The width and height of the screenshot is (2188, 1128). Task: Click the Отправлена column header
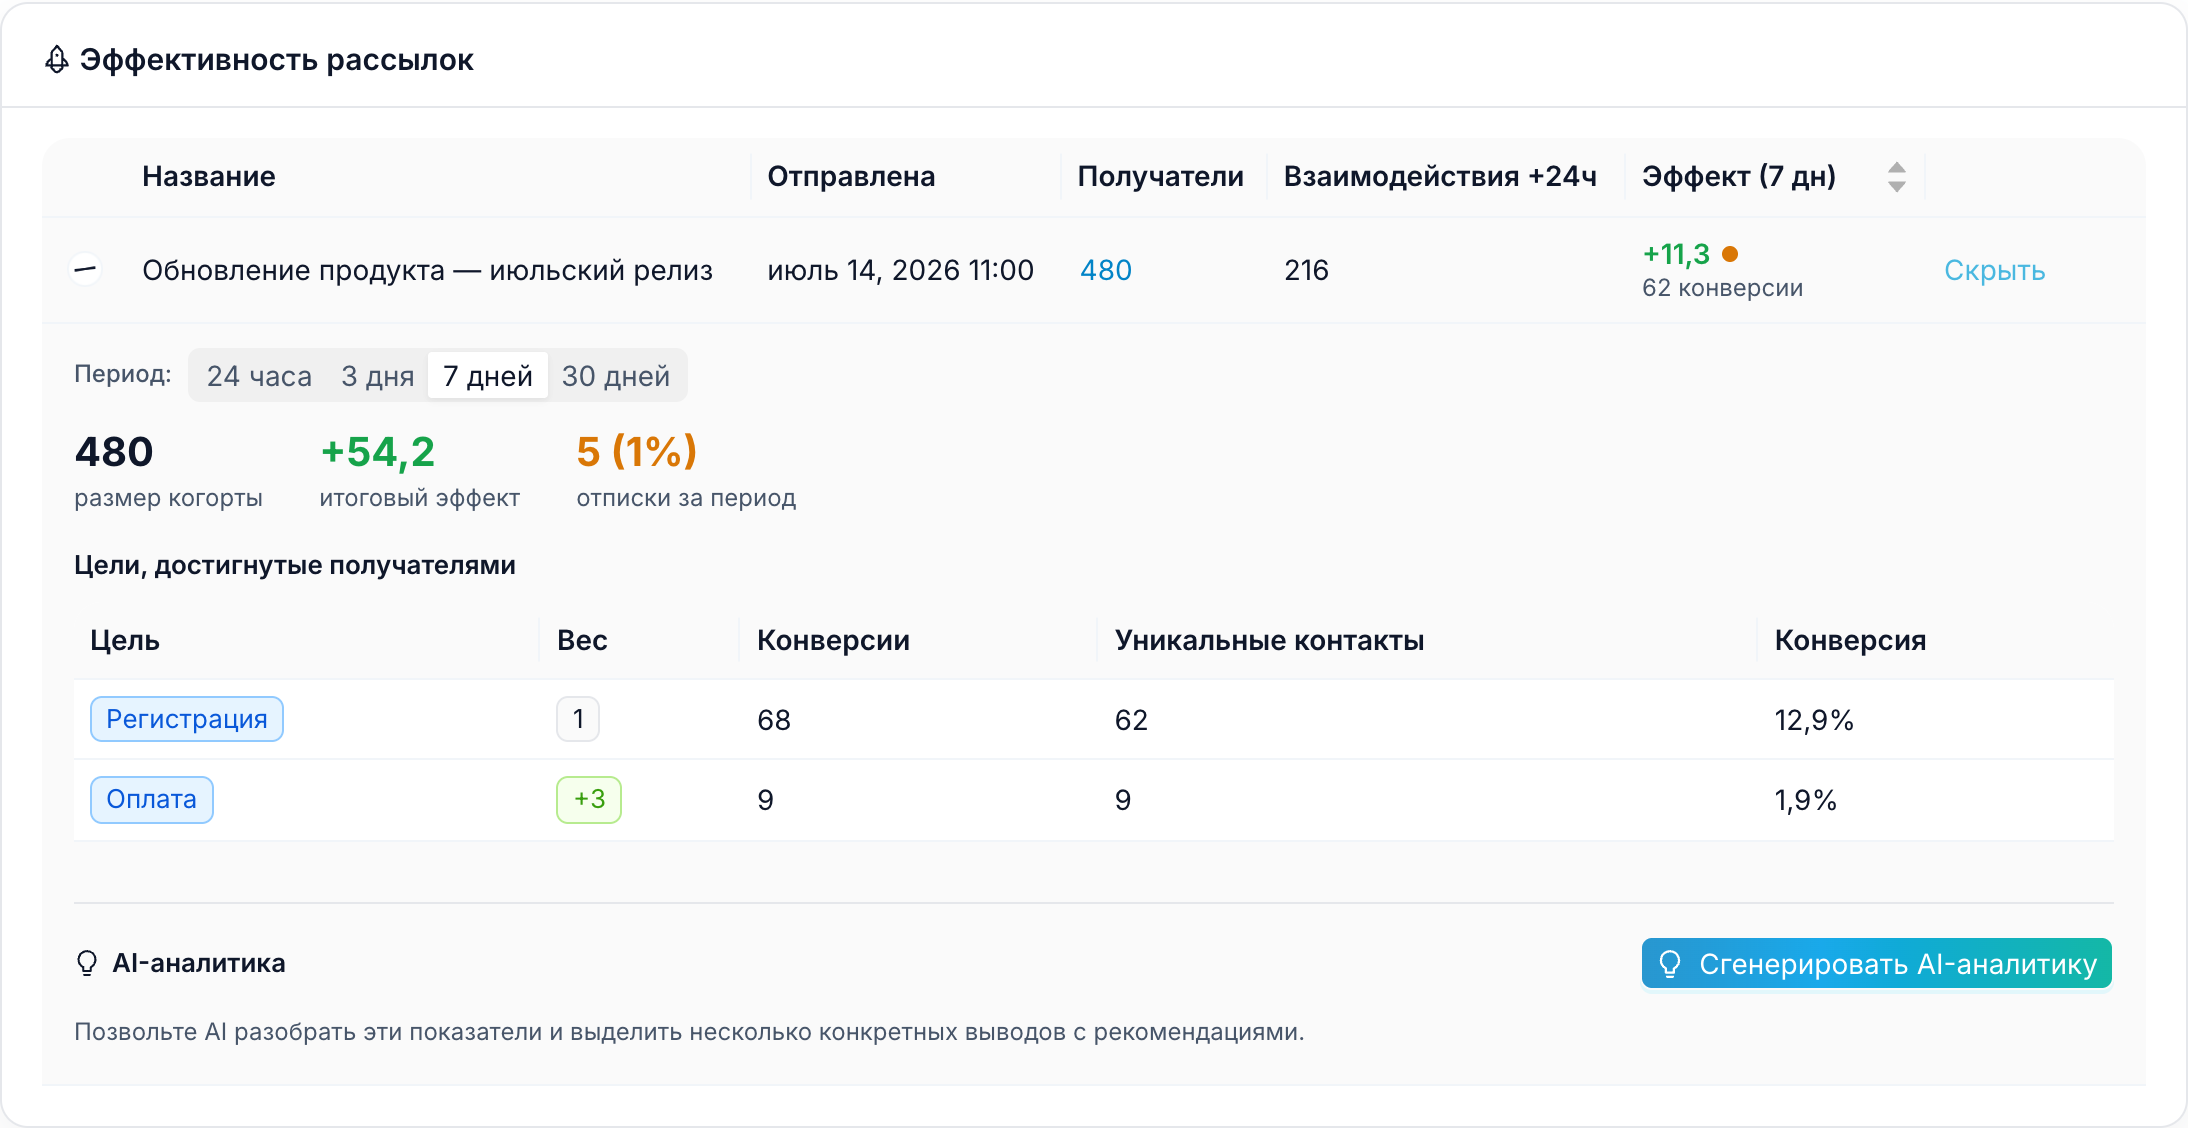(851, 176)
